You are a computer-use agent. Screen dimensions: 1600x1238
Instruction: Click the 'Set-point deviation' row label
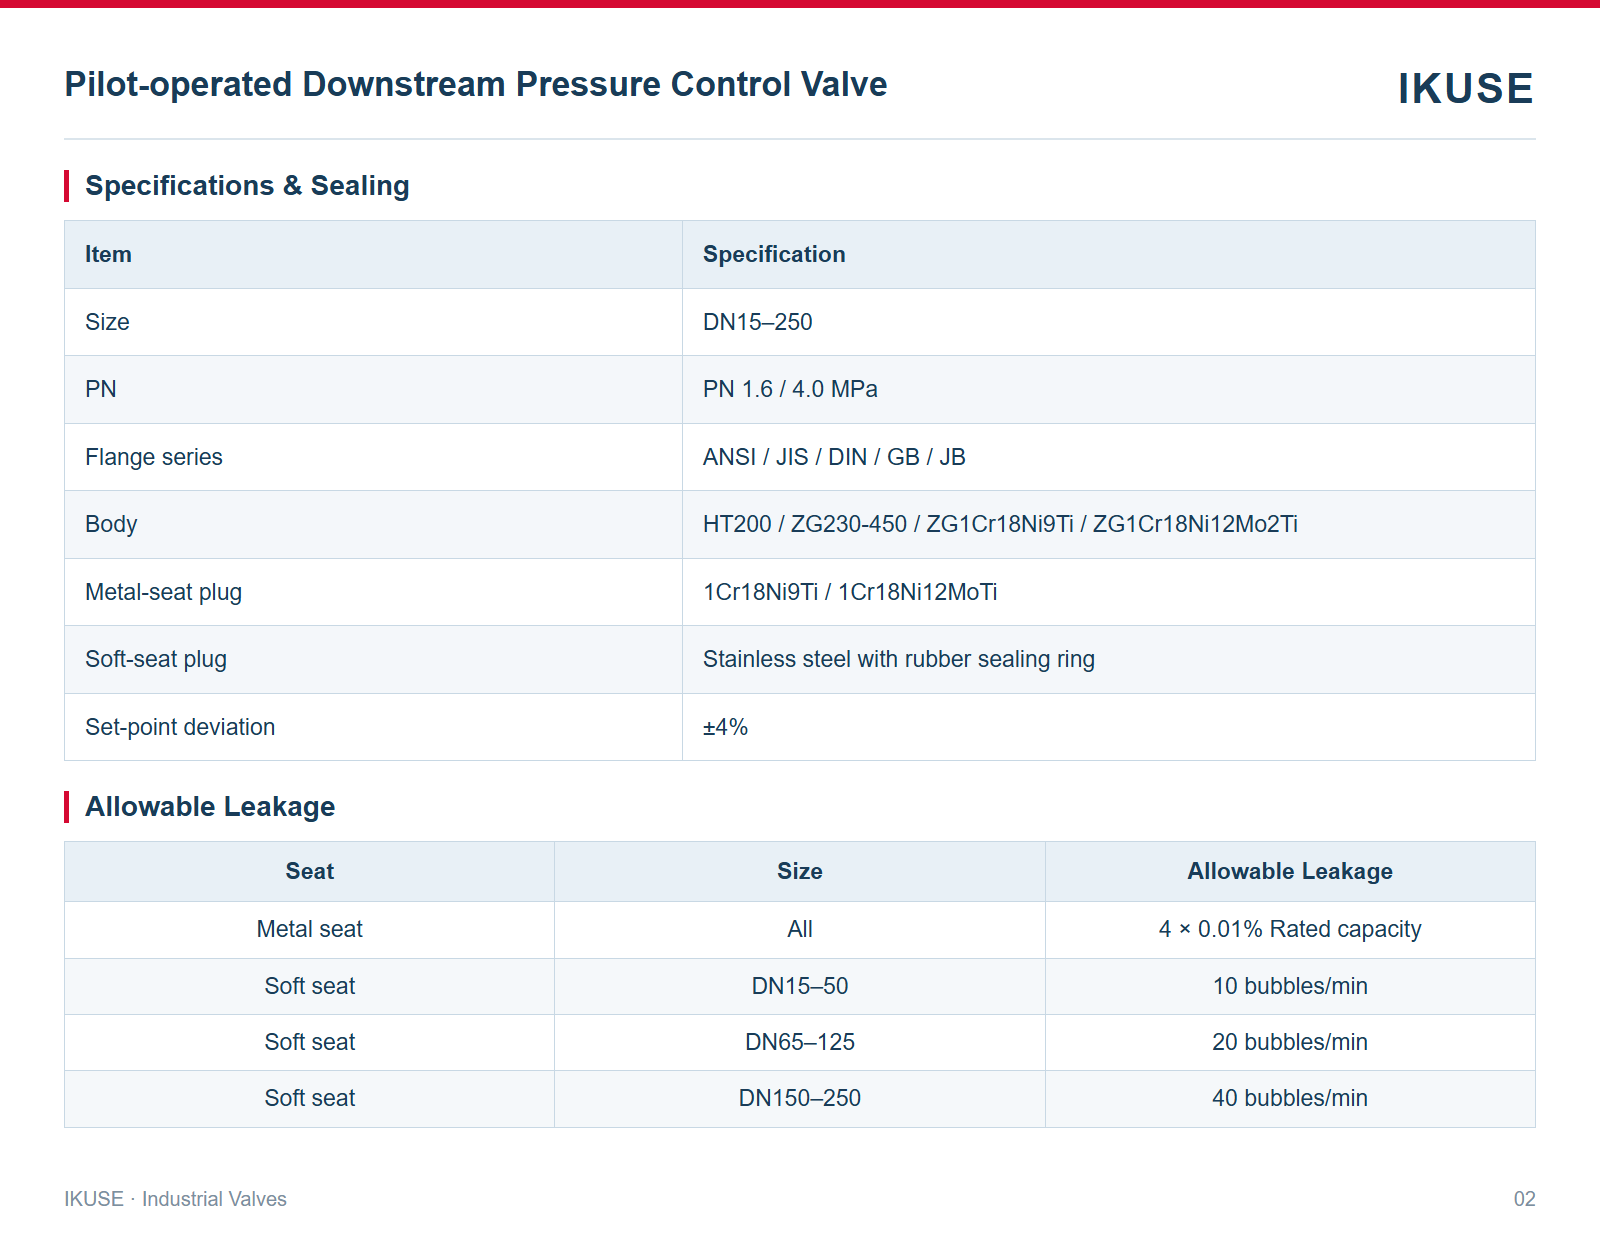tap(180, 727)
